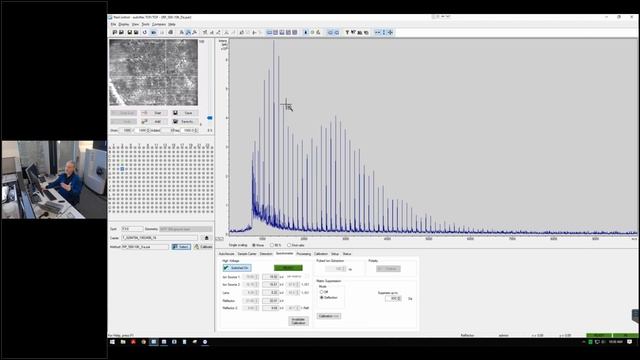Click the Start acquisition button
The height and width of the screenshot is (360, 640).
coord(153,113)
